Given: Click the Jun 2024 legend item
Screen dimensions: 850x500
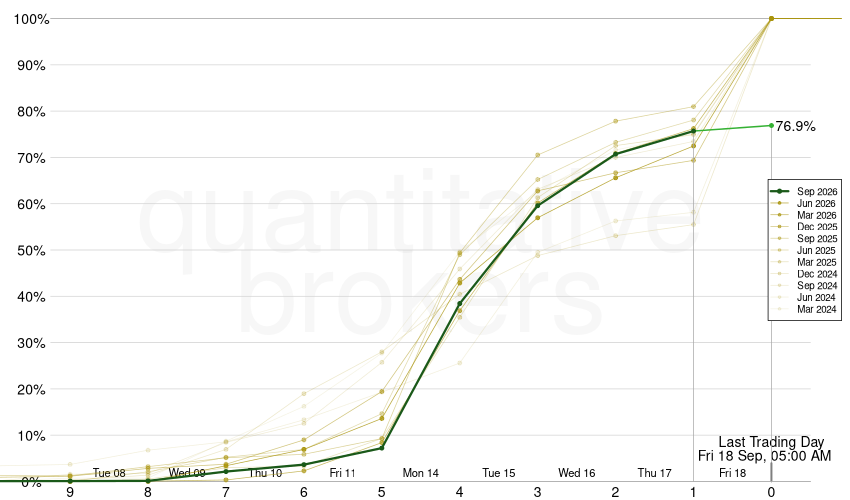Looking at the screenshot, I should [x=804, y=297].
